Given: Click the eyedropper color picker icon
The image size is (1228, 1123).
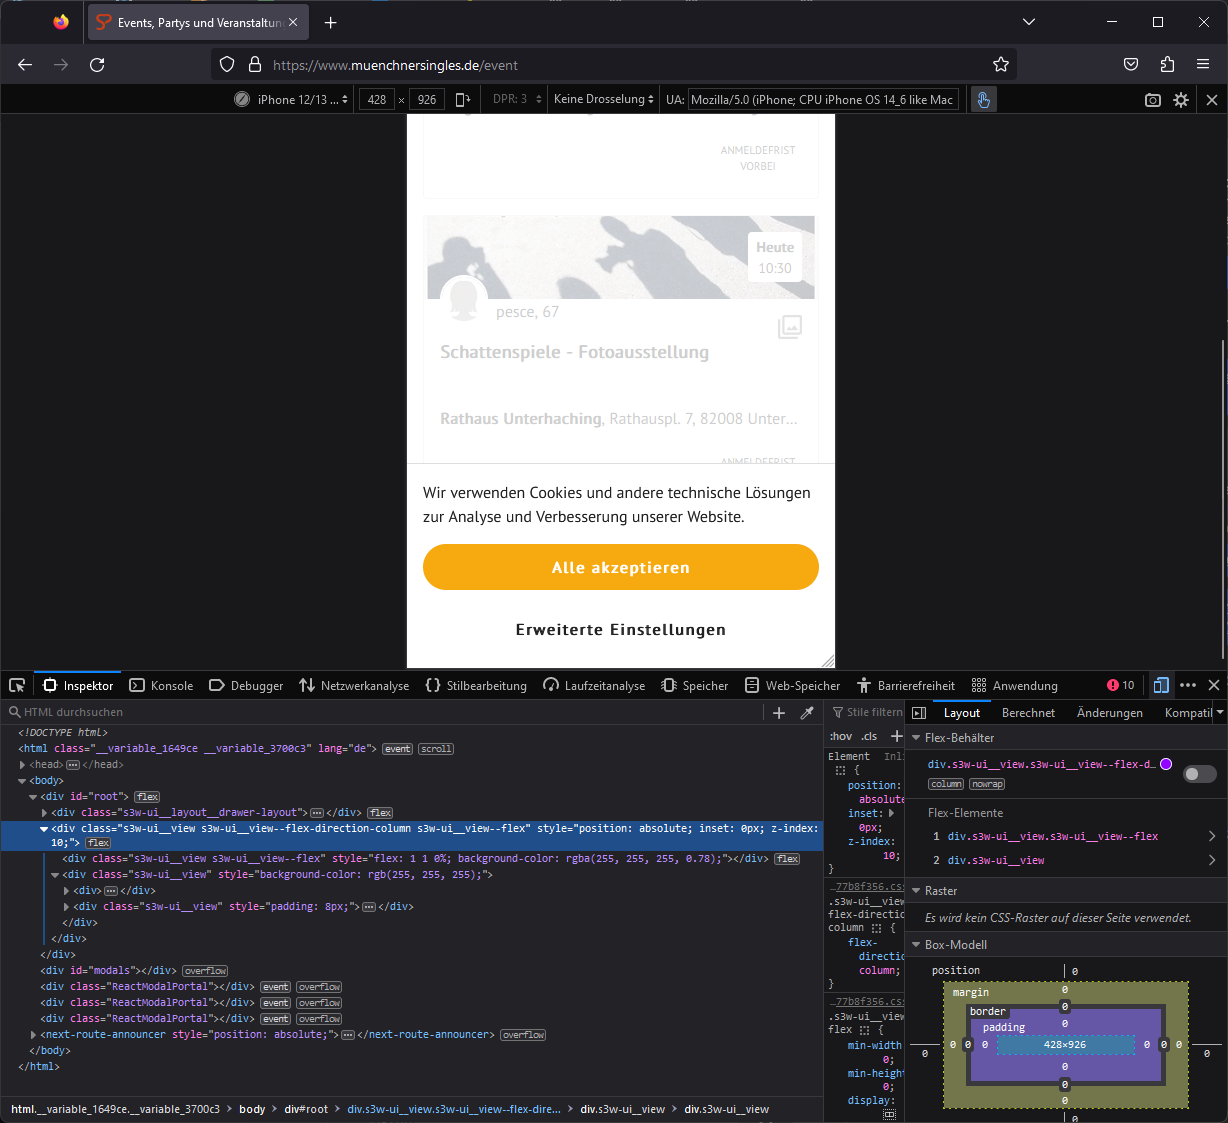Looking at the screenshot, I should [x=807, y=712].
